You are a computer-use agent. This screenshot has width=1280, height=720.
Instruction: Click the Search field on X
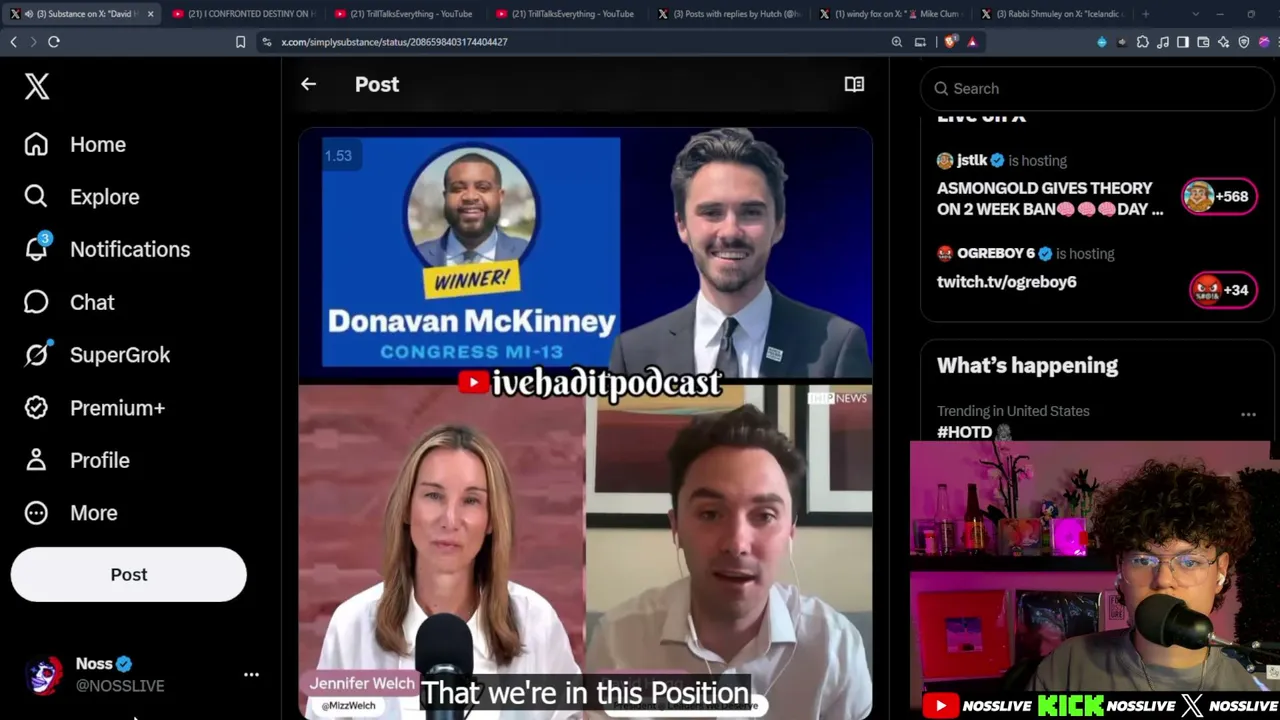1097,89
